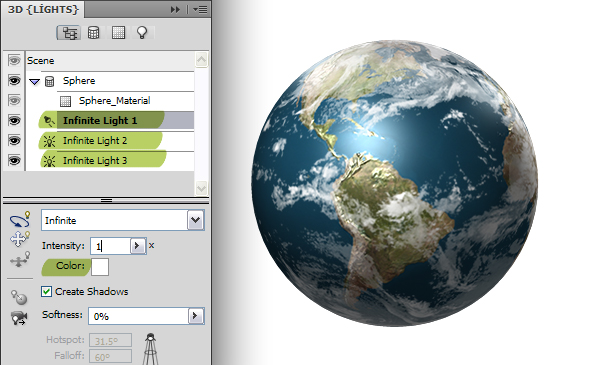Screen dimensions: 600x365
Task: Open the 3D panel options menu
Action: pos(200,9)
